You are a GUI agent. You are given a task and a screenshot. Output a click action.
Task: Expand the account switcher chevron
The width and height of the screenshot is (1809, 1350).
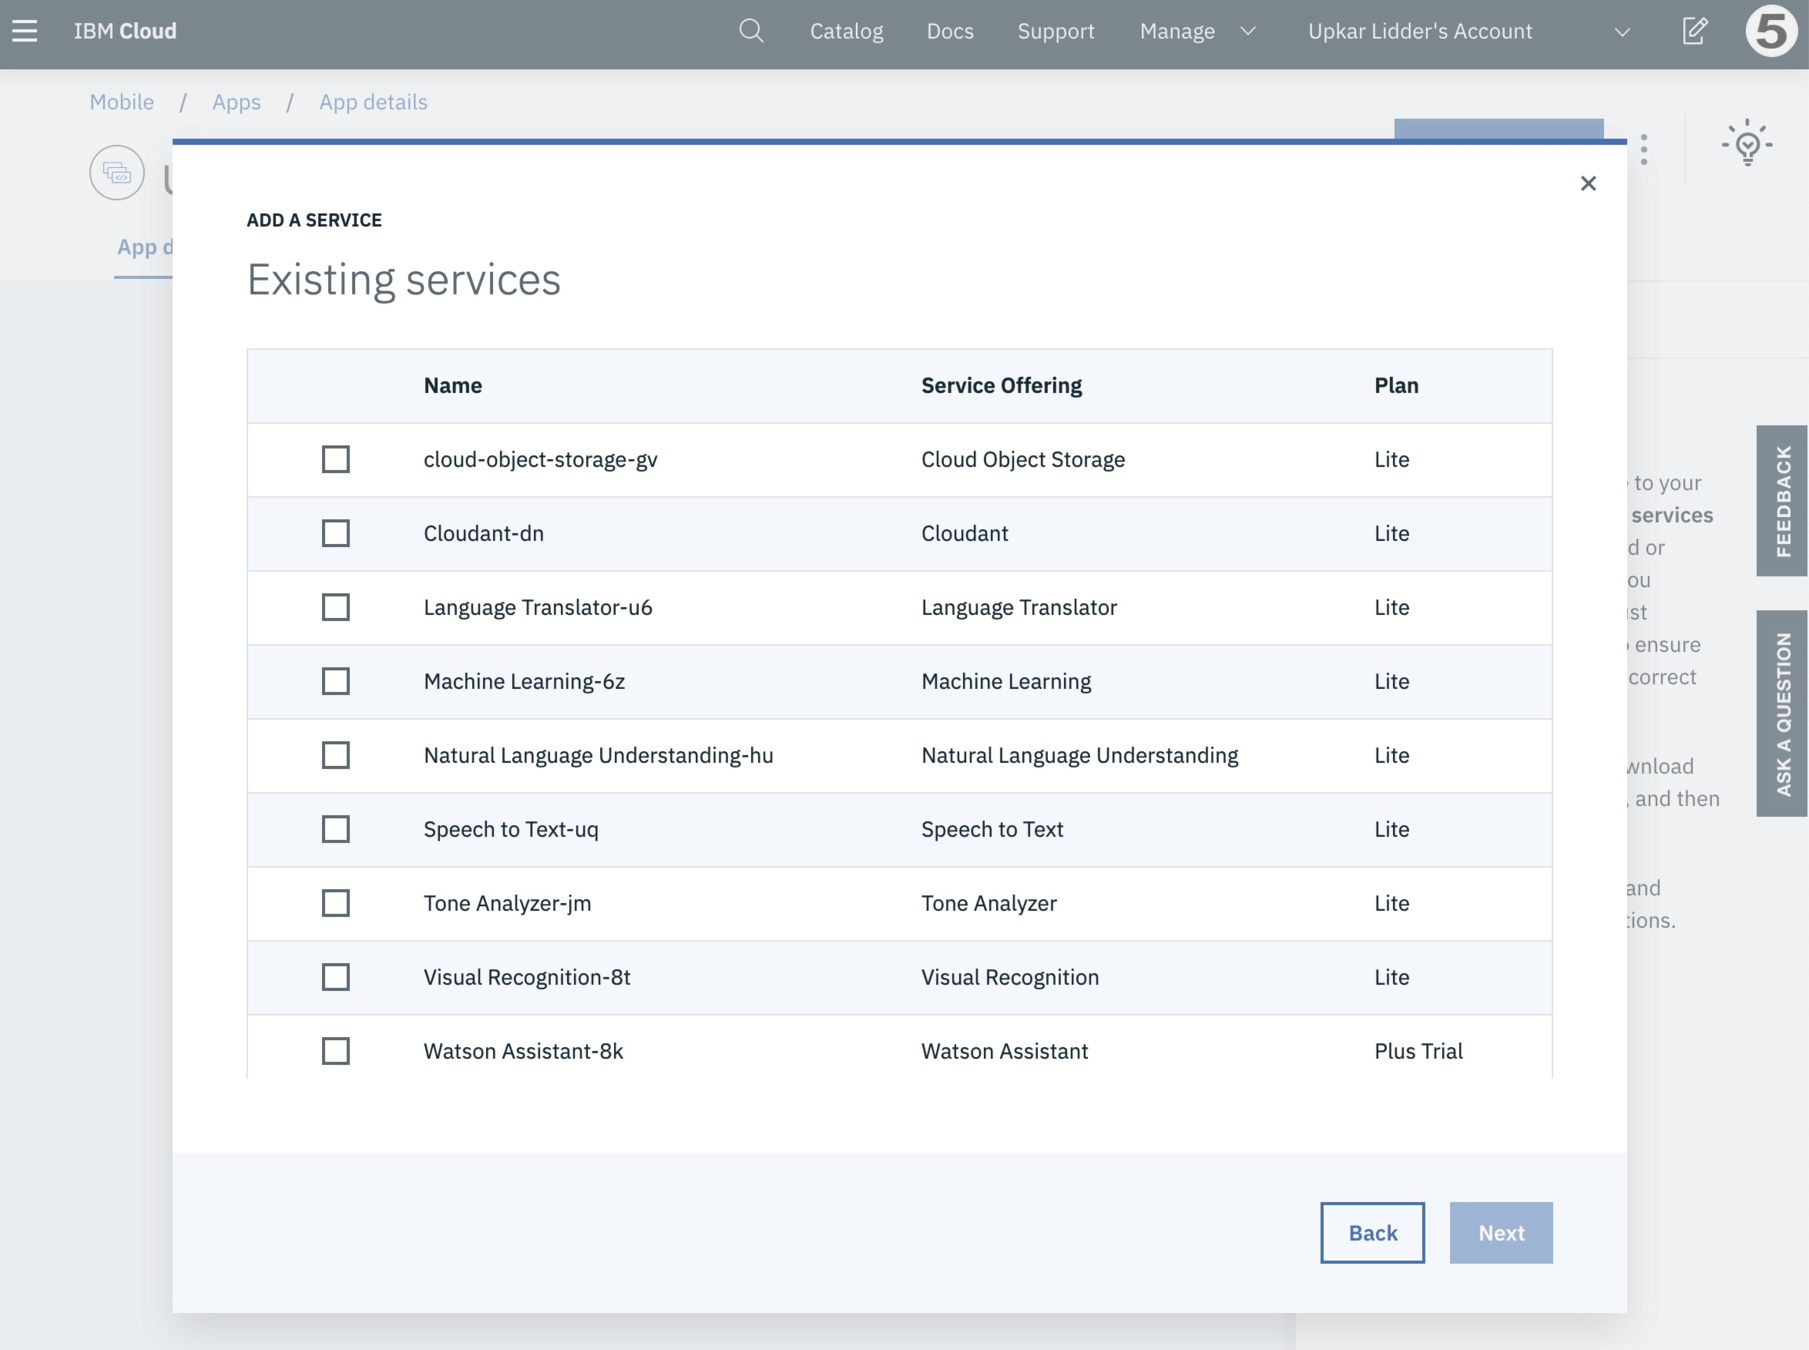(x=1622, y=32)
